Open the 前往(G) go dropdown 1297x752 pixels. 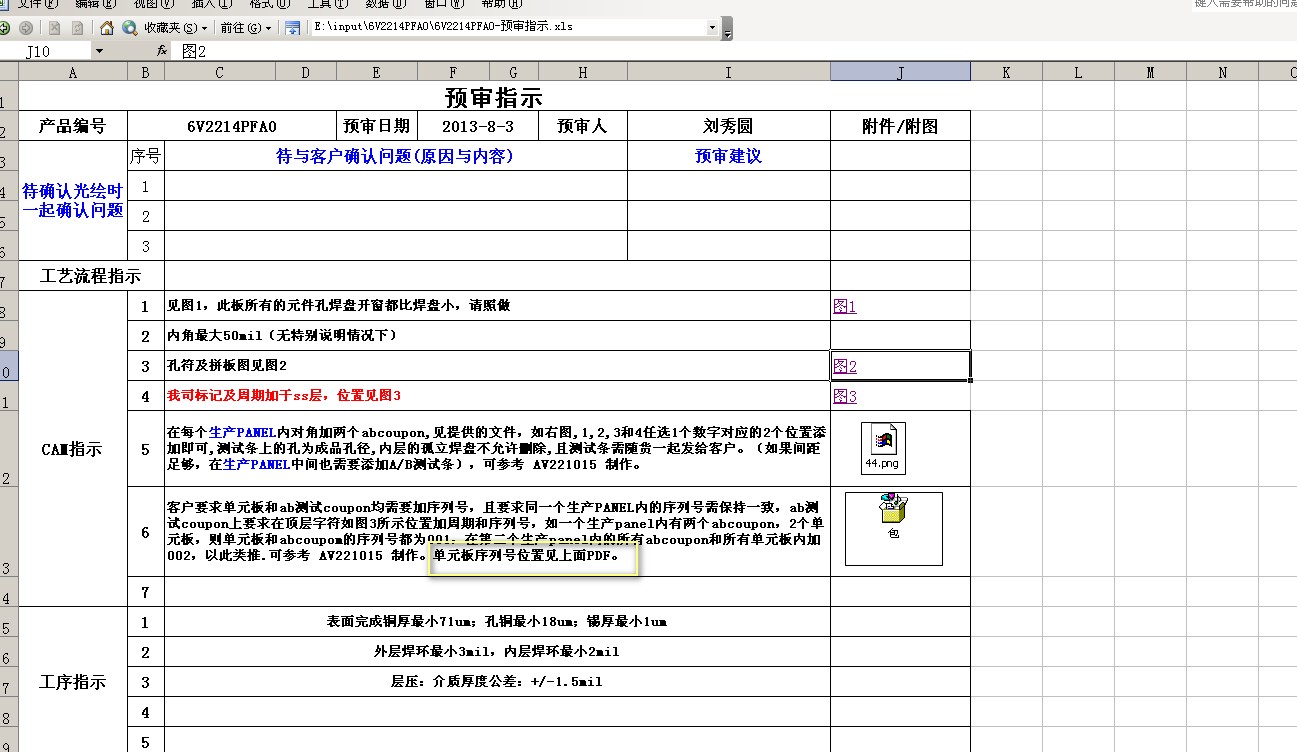point(246,28)
